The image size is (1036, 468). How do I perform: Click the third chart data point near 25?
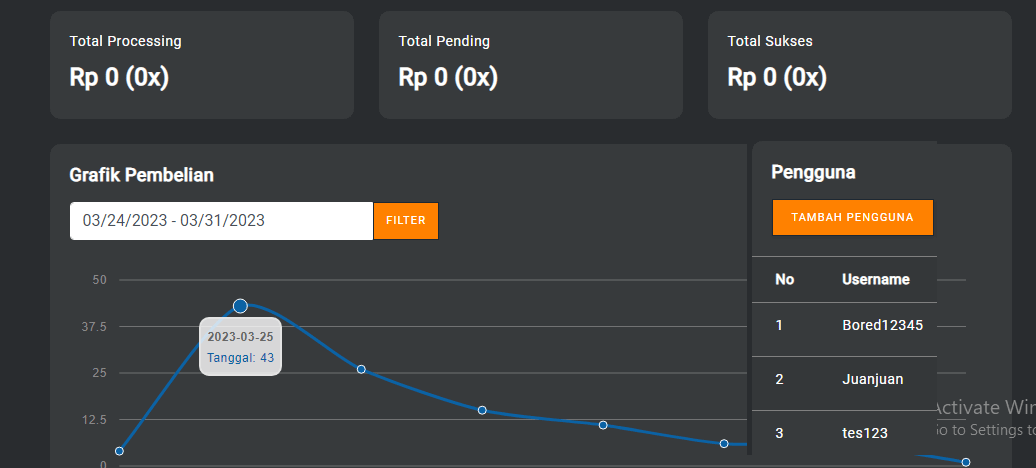point(361,369)
